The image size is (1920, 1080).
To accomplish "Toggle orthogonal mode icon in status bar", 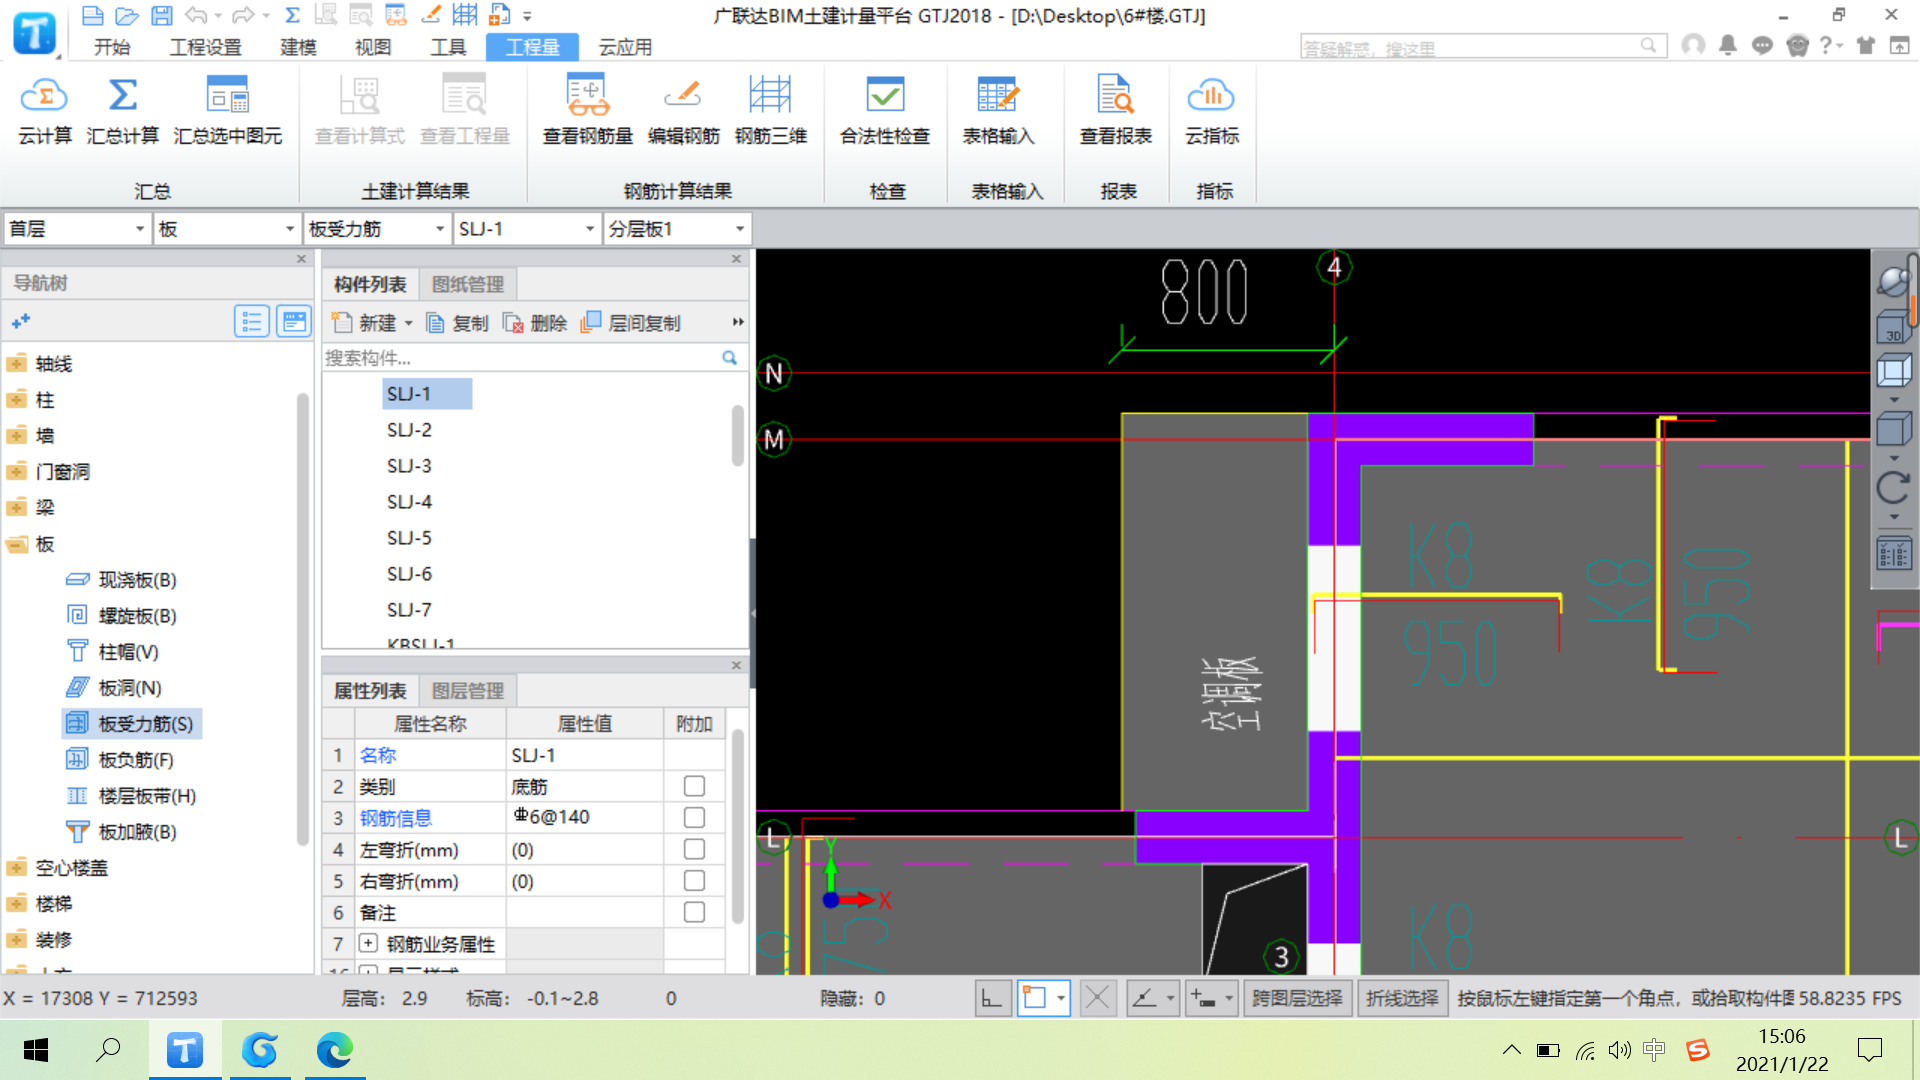I will pyautogui.click(x=992, y=998).
